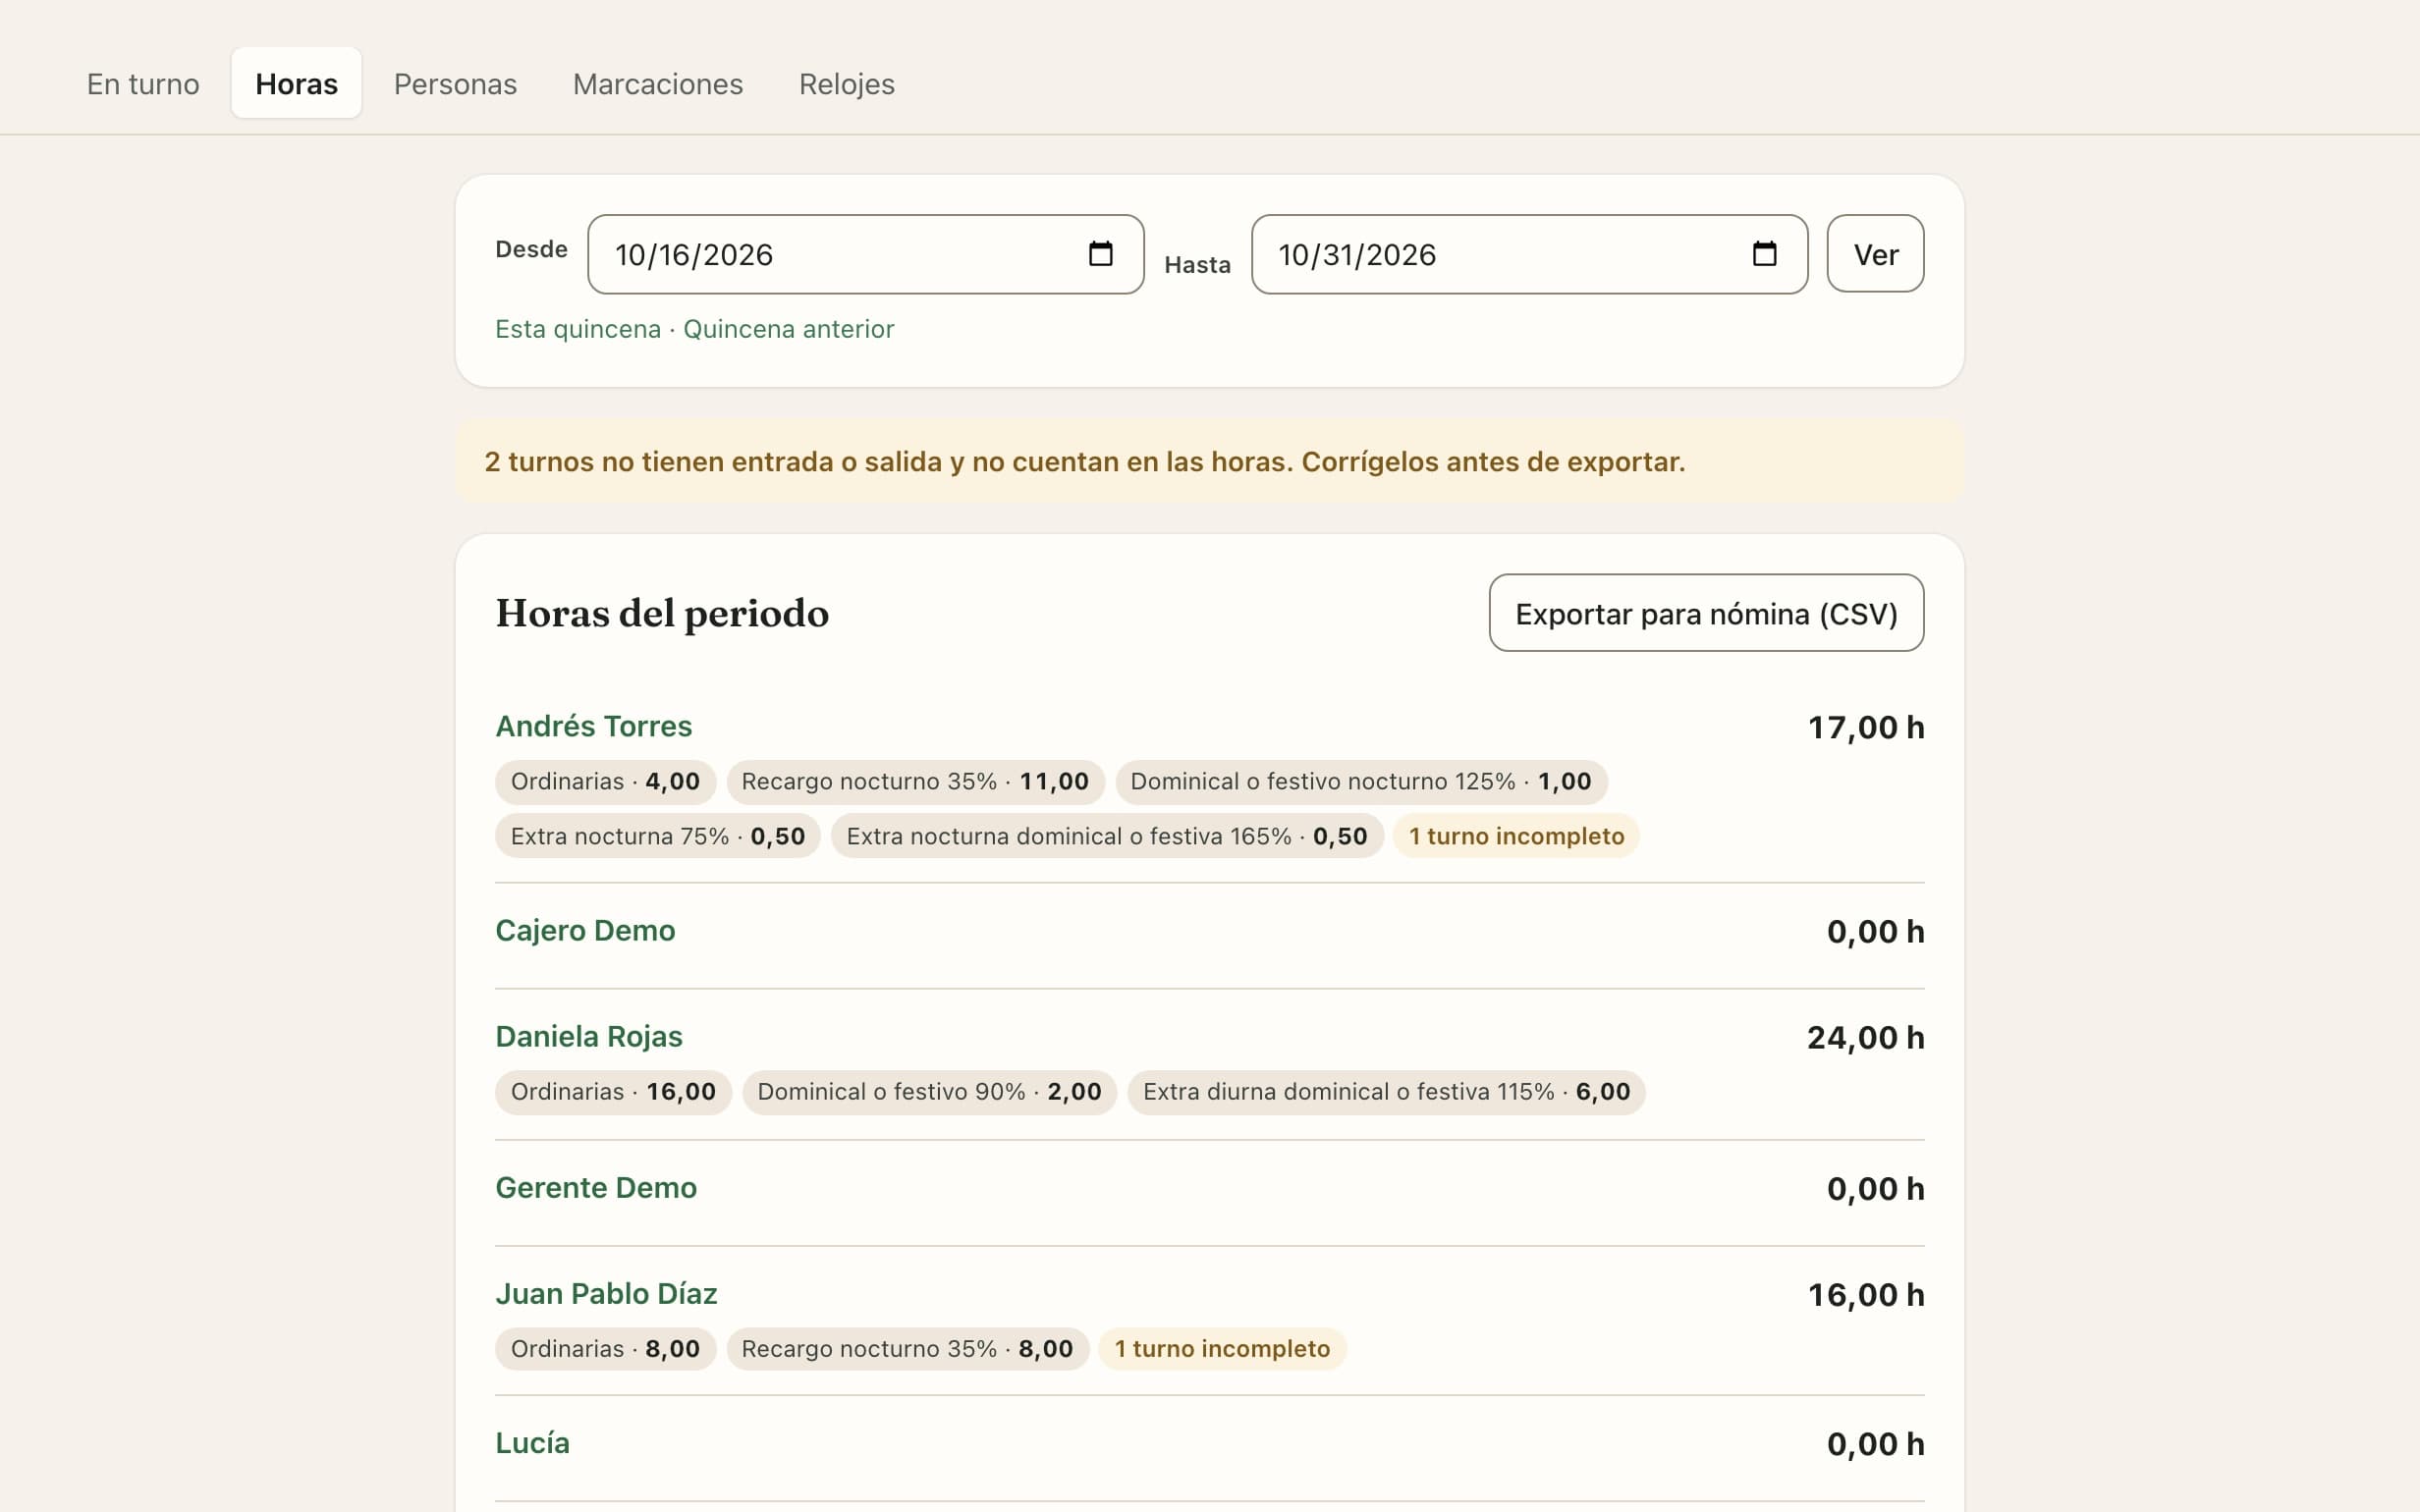Click the 'Horas del periodo' heading
The height and width of the screenshot is (1512, 2420).
[662, 613]
